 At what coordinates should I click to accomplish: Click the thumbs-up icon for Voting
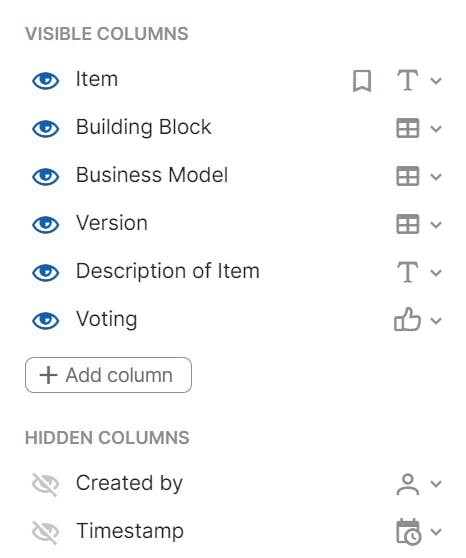407,319
